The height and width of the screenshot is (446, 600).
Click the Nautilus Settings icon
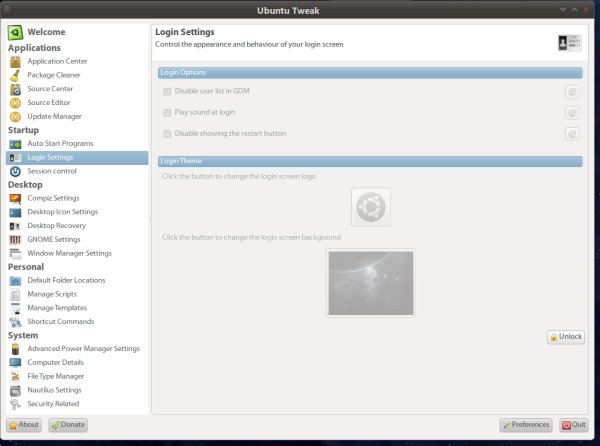[15, 391]
